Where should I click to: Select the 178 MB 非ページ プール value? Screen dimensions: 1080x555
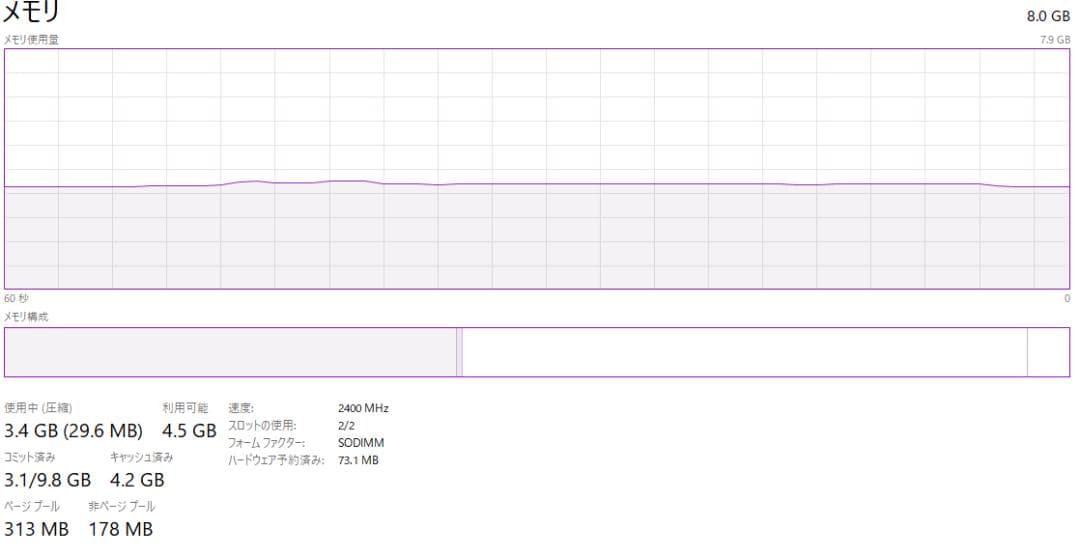121,529
